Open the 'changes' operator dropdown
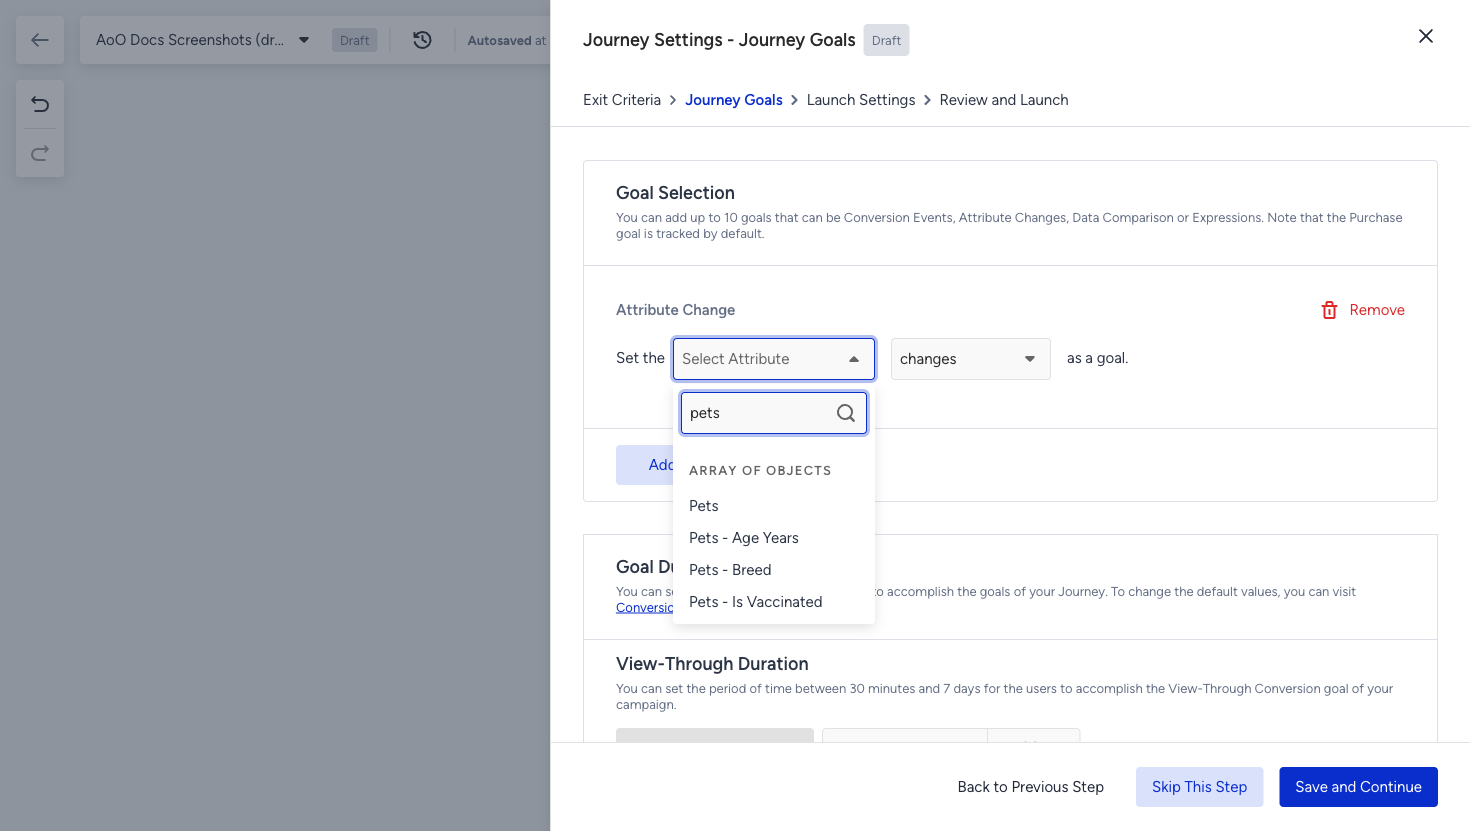Screen dimensions: 1470x831 [970, 359]
